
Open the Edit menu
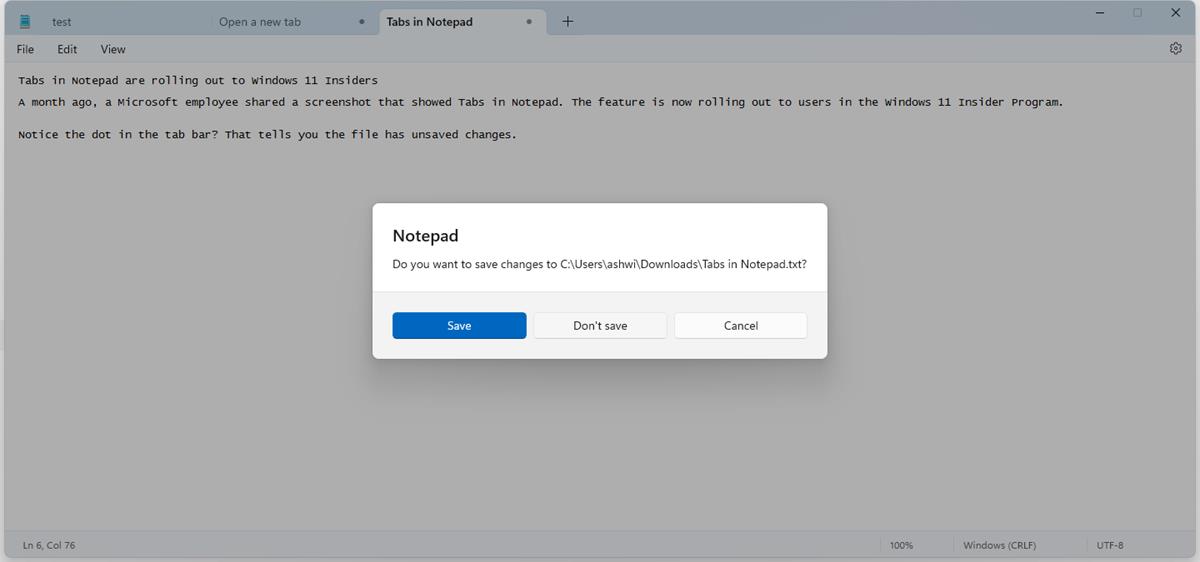[x=67, y=49]
